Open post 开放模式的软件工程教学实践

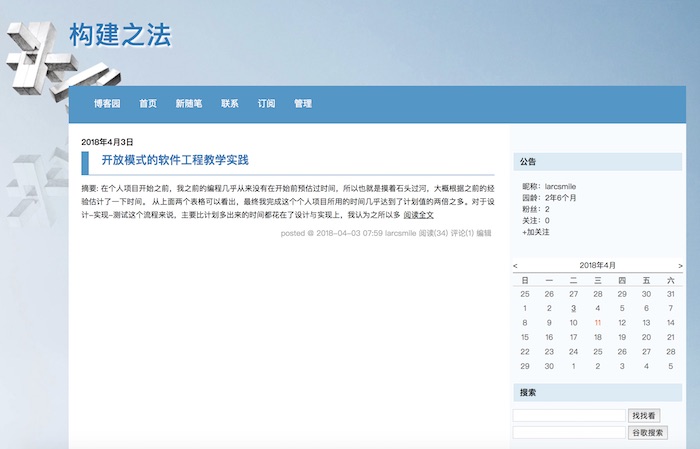175,160
